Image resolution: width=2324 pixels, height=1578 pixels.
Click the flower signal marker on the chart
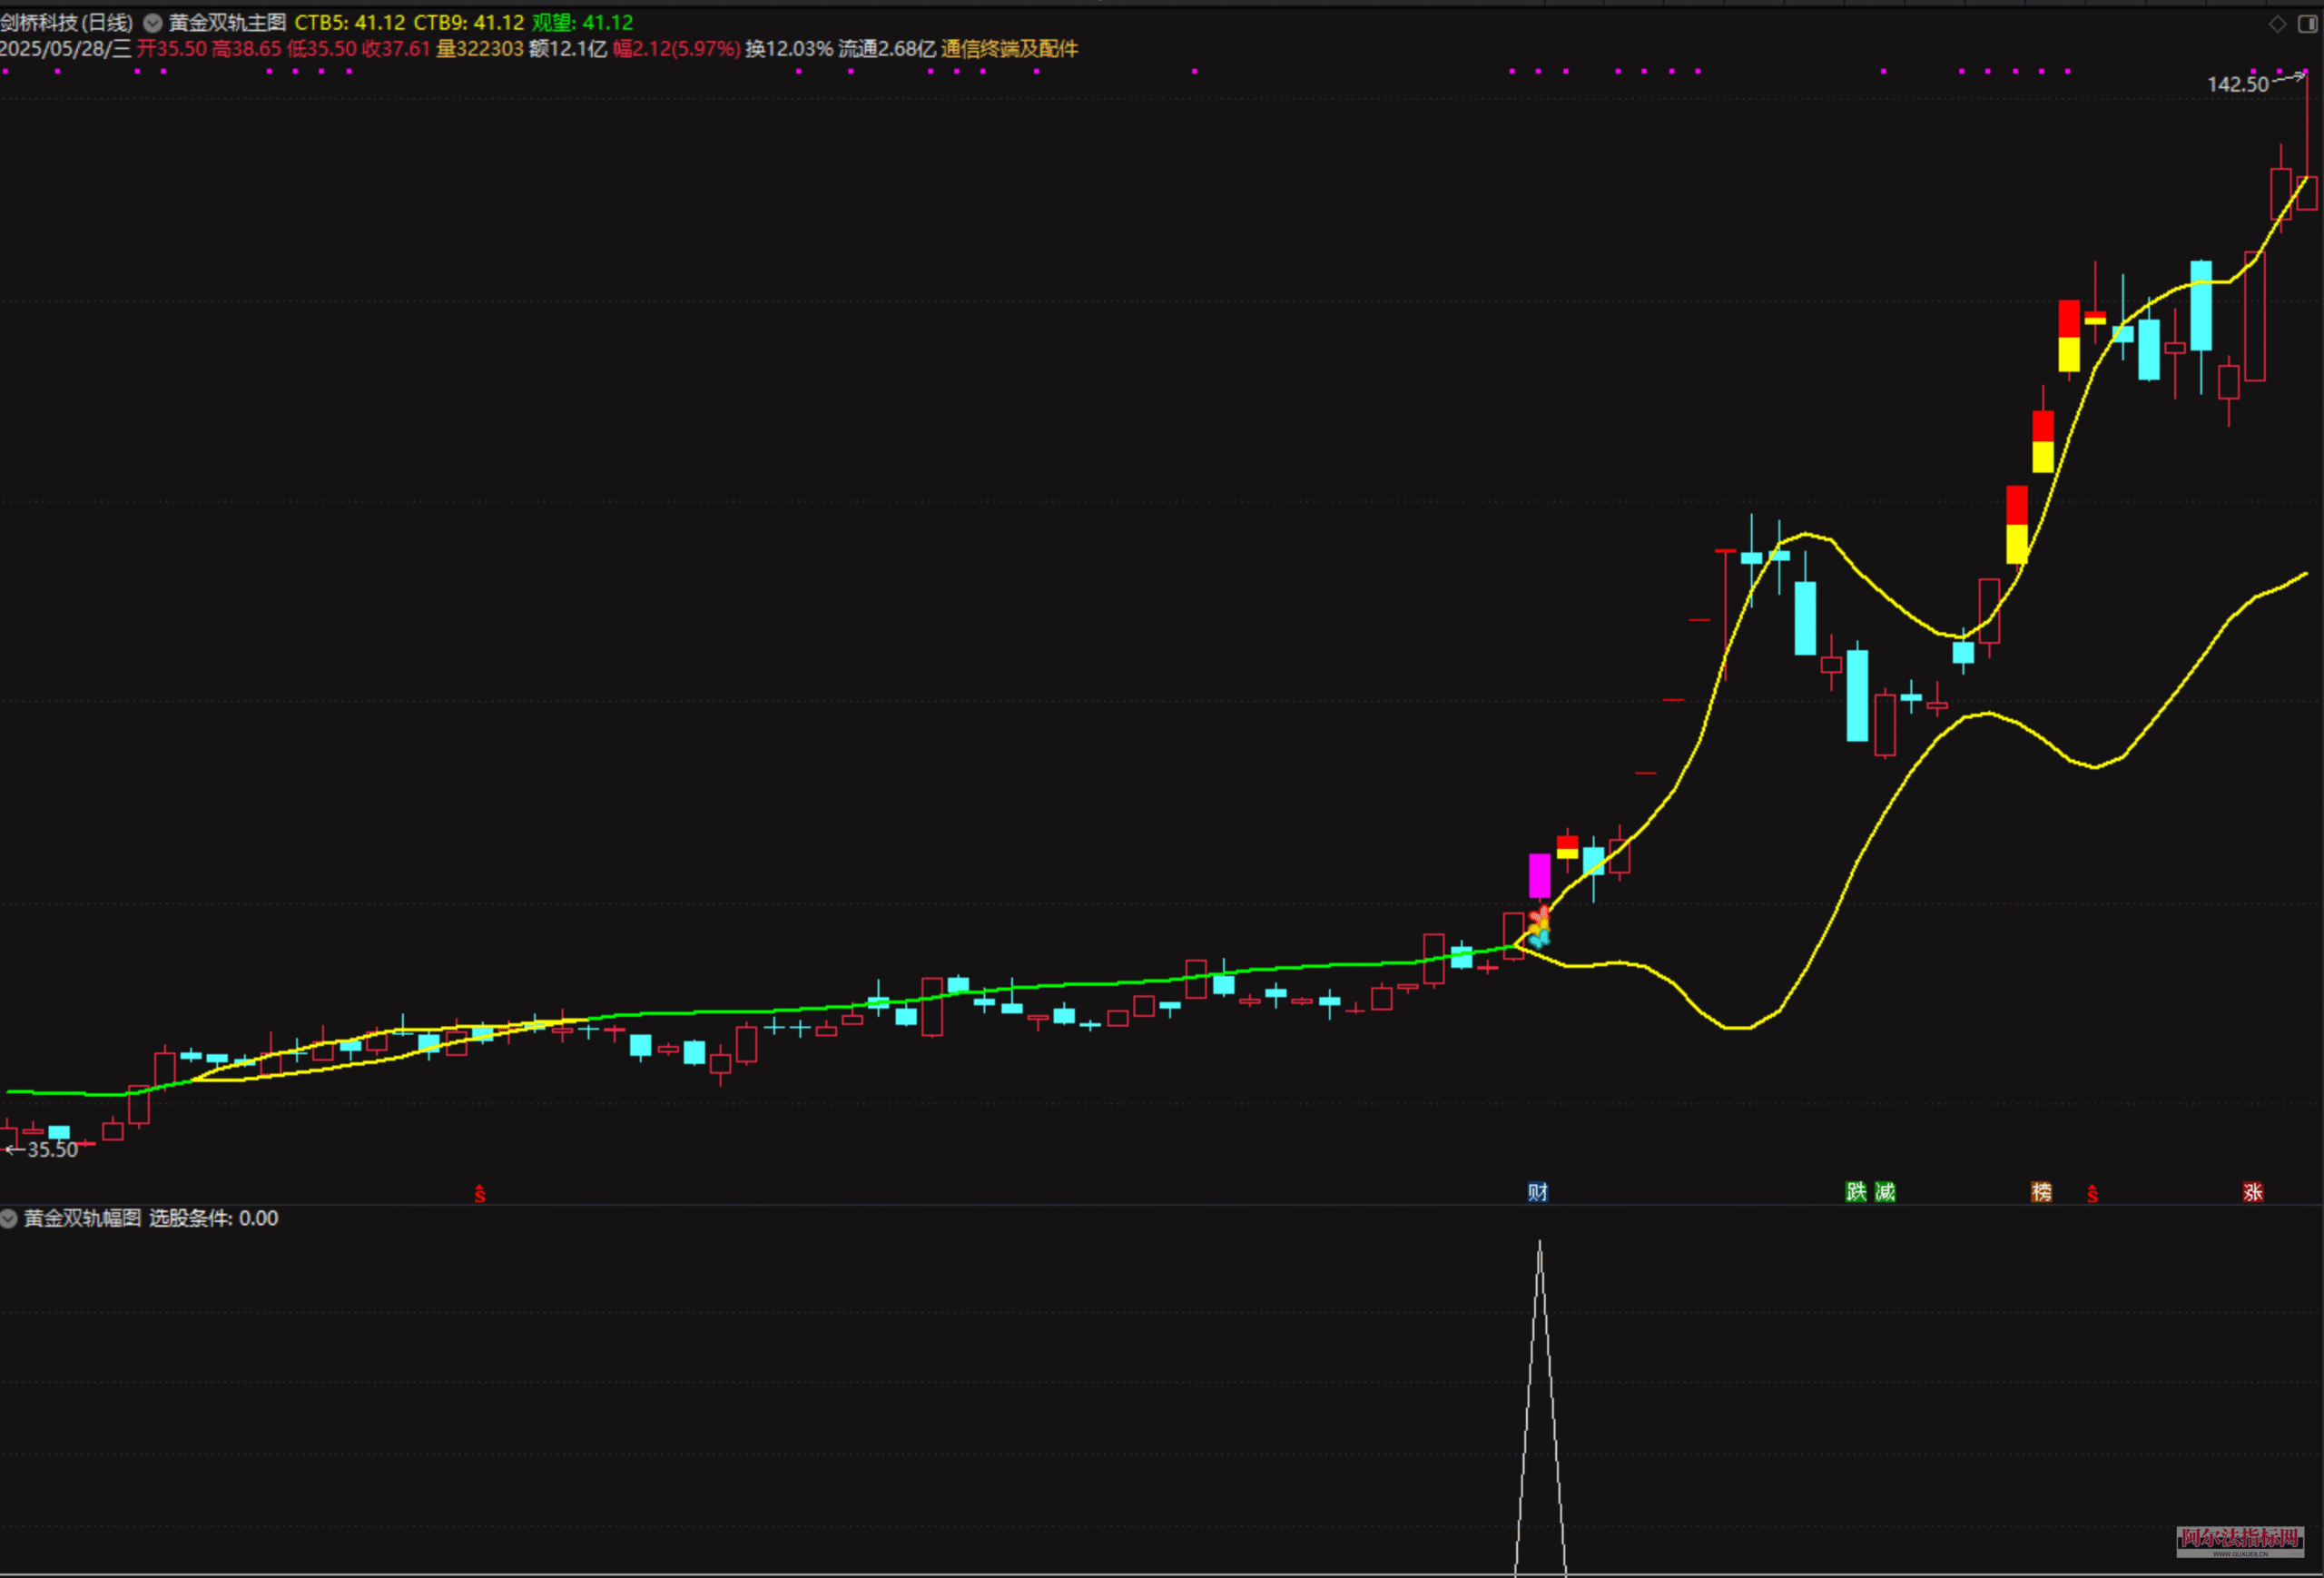tap(1539, 927)
